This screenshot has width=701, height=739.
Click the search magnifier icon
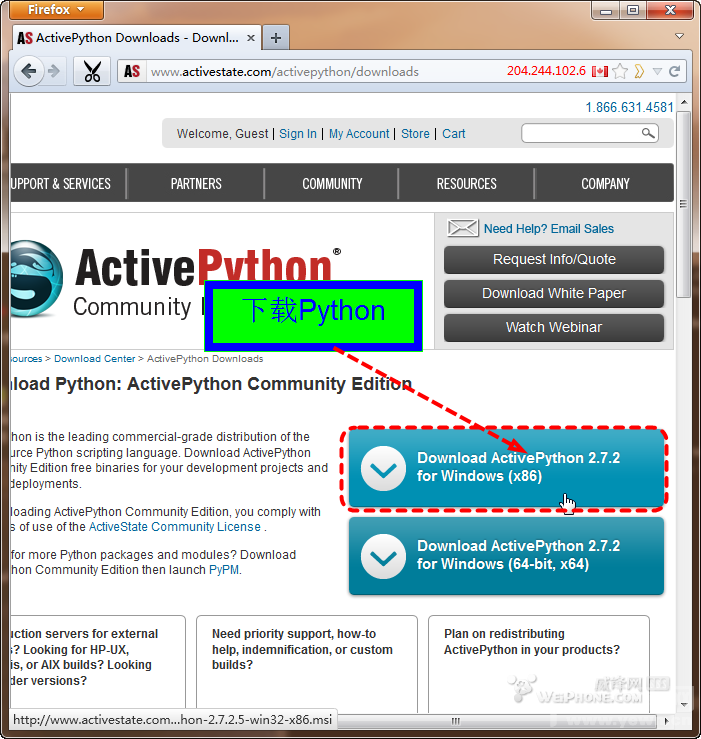click(648, 133)
